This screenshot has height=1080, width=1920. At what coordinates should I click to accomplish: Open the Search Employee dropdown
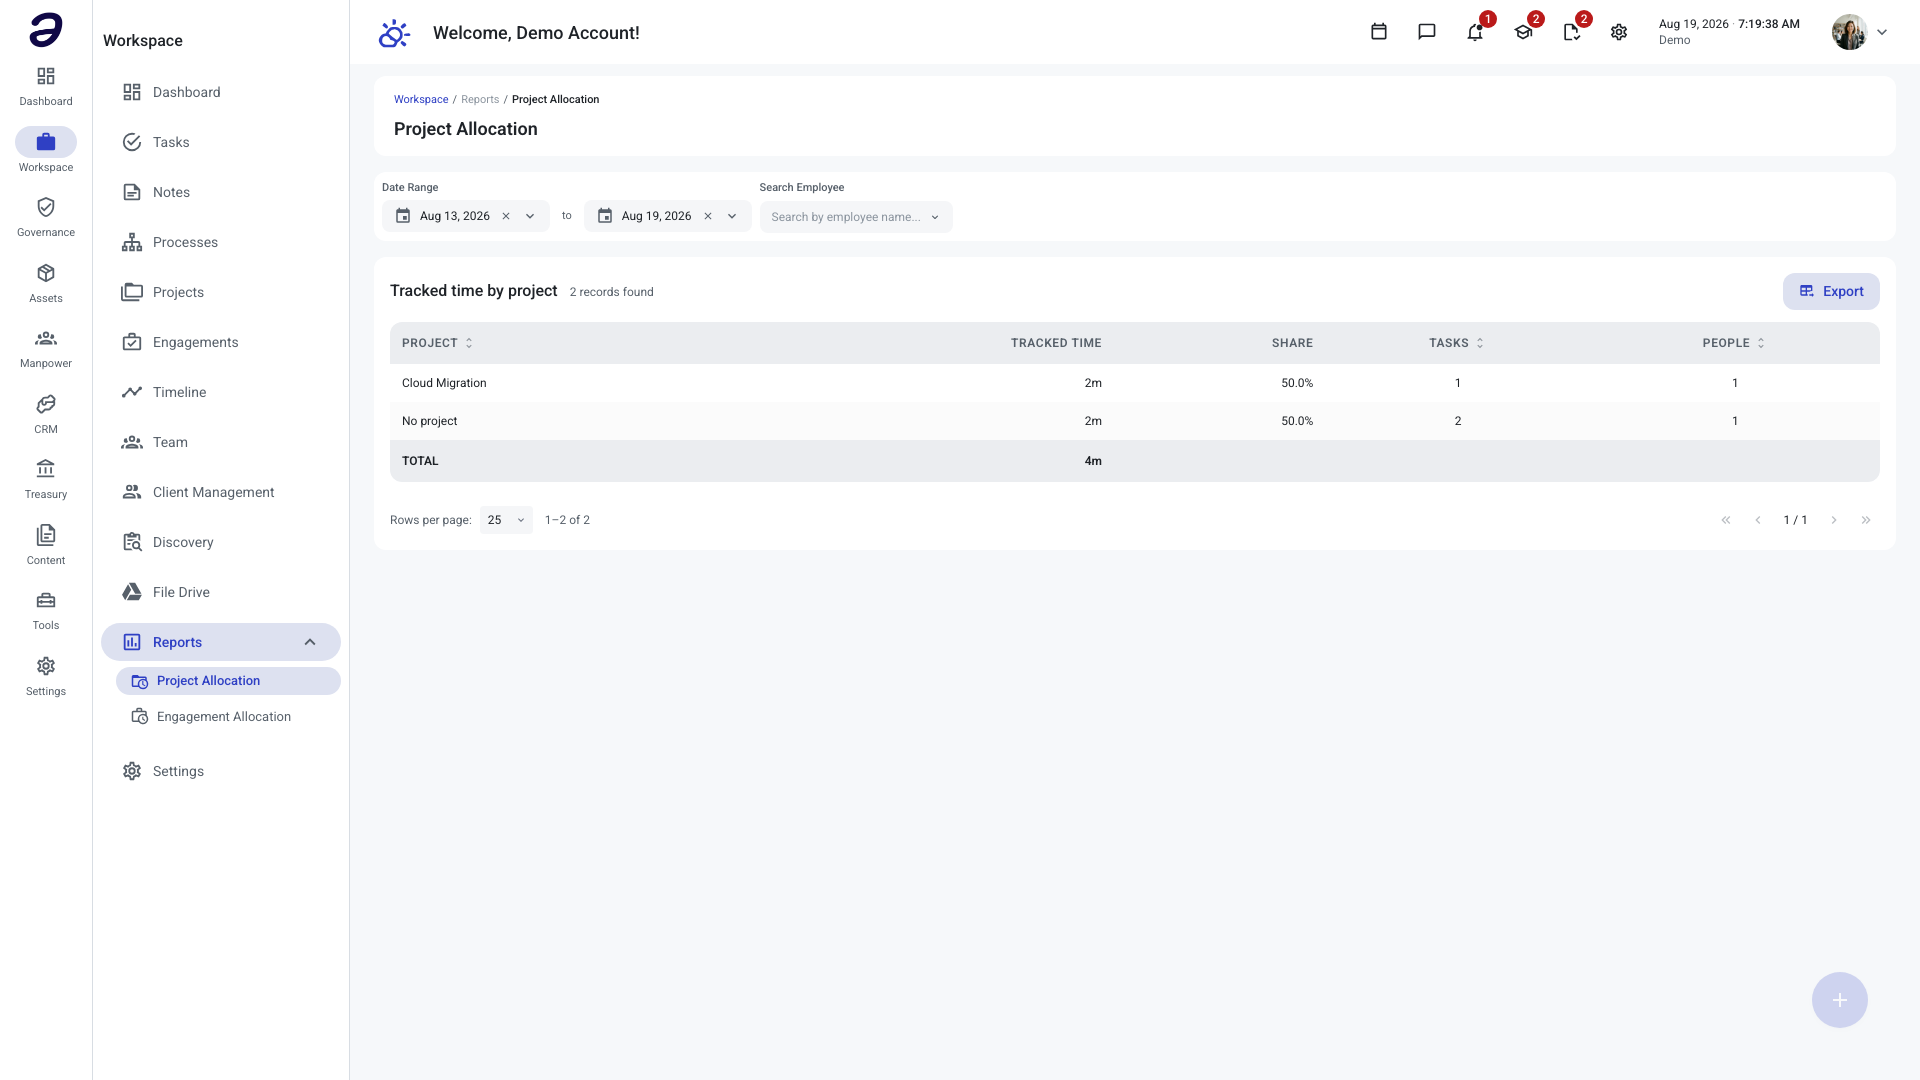[856, 217]
